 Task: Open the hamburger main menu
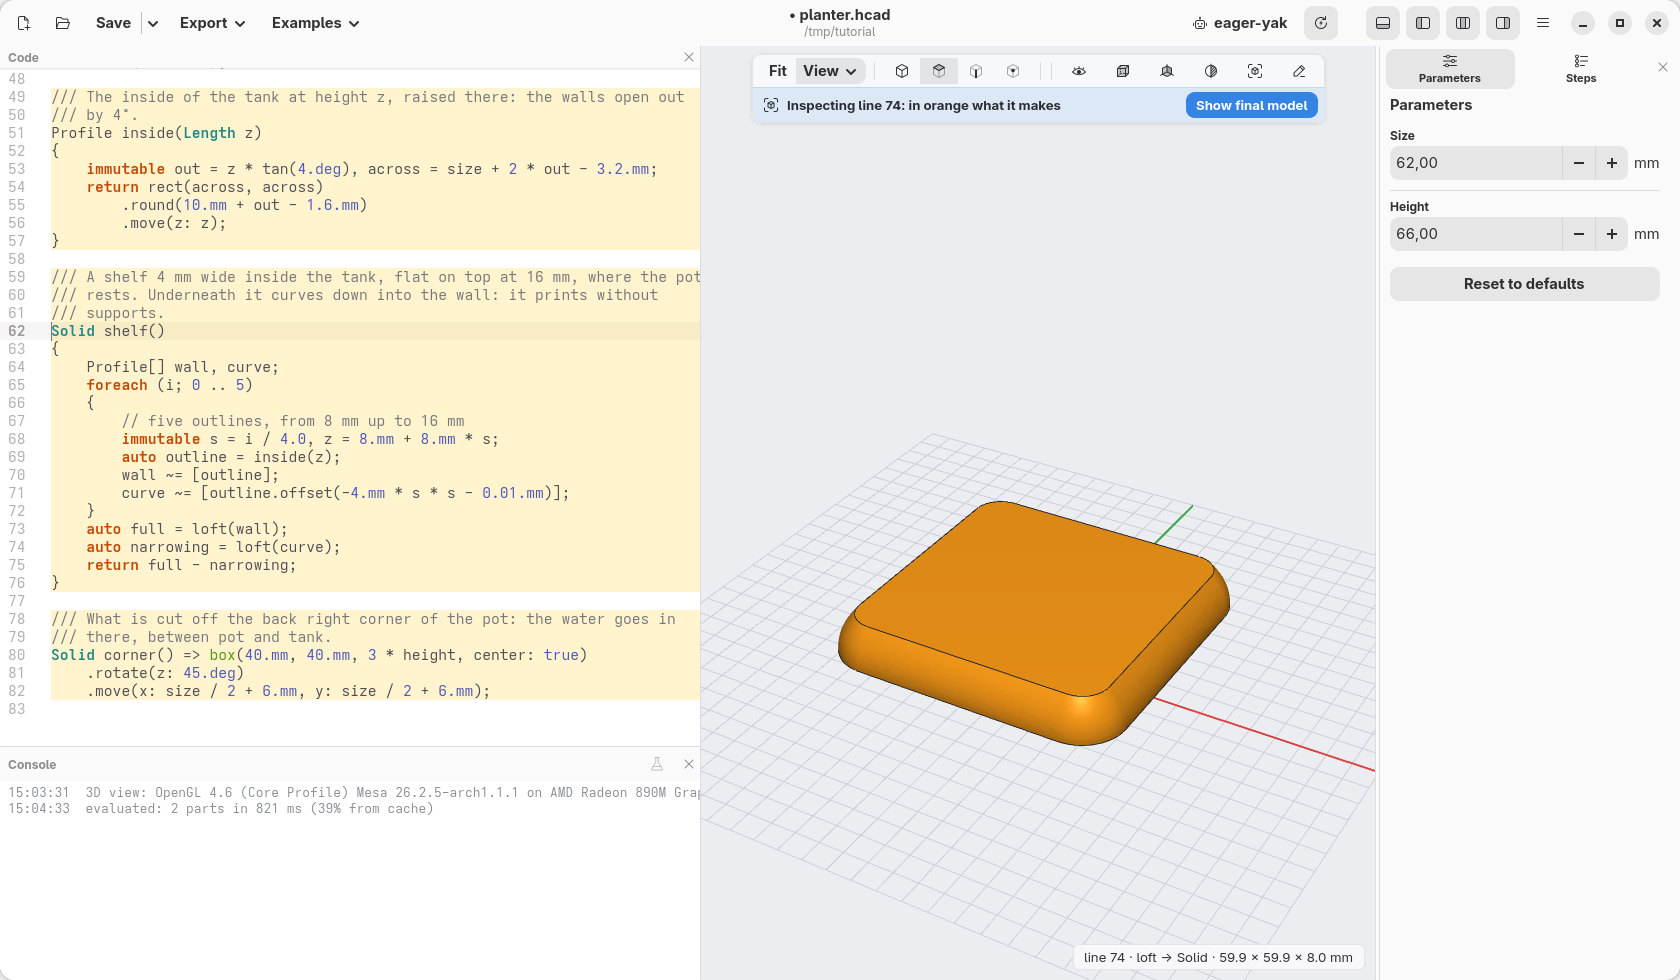click(1543, 23)
